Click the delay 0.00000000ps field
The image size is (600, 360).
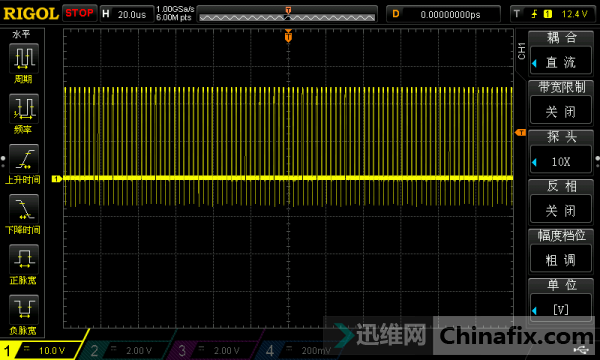(450, 15)
